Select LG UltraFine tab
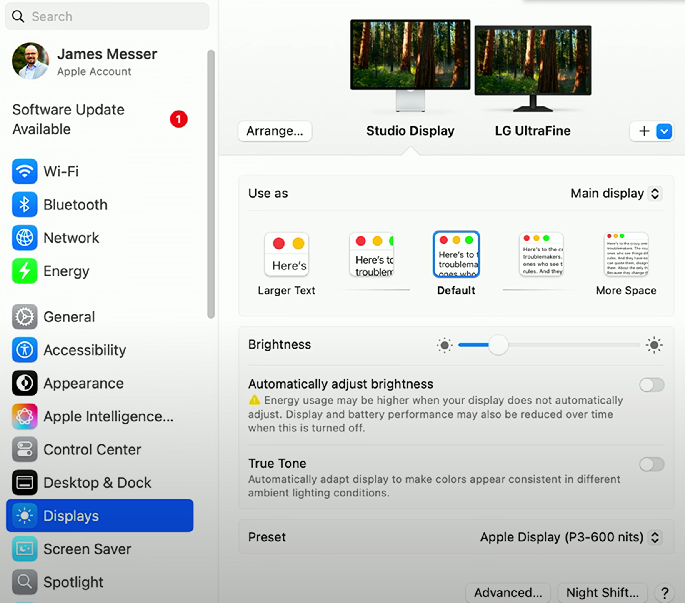This screenshot has width=685, height=603. tap(533, 131)
